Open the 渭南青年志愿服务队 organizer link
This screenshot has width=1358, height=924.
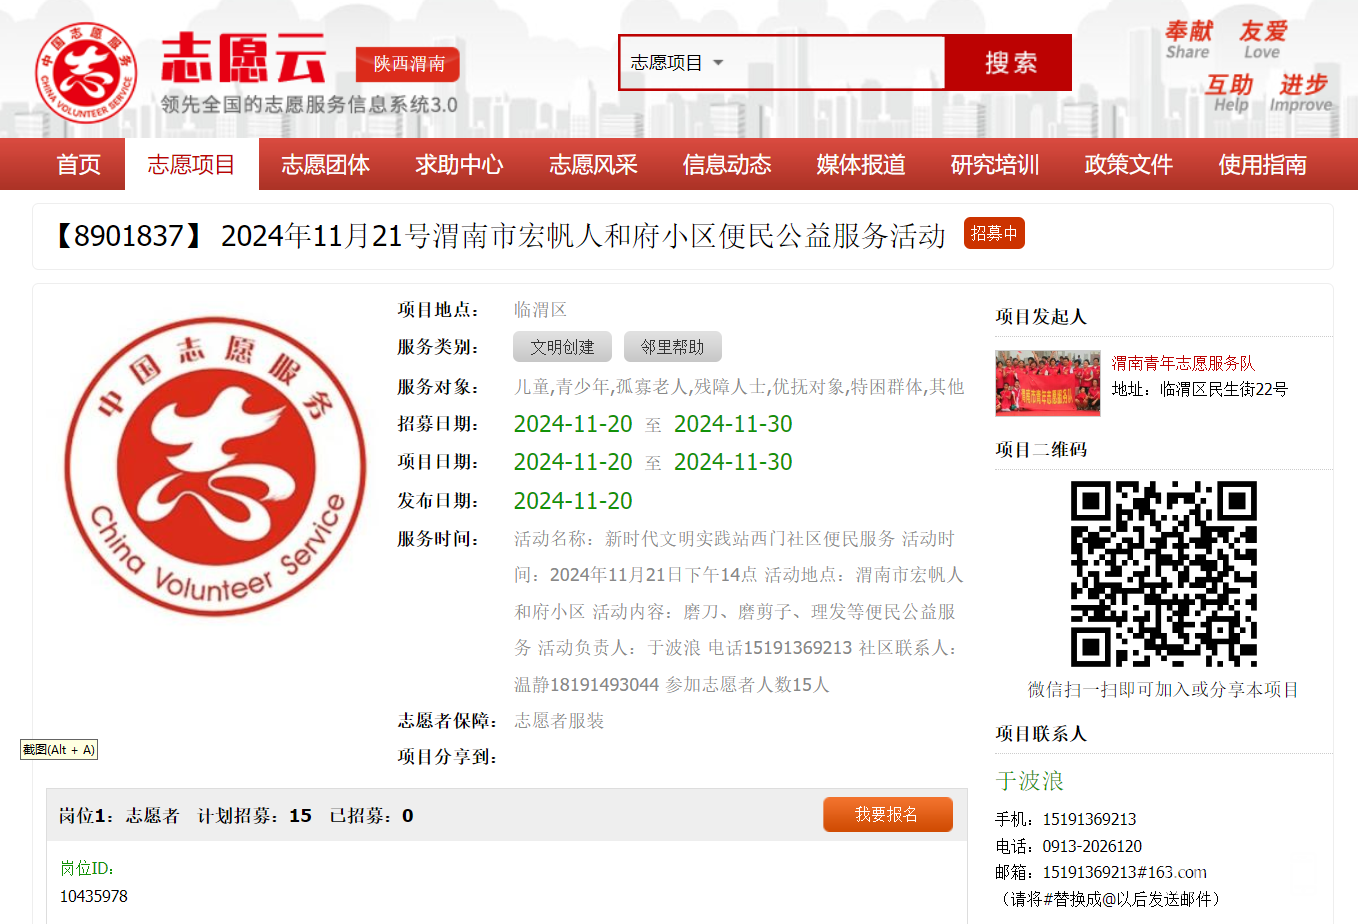1183,363
